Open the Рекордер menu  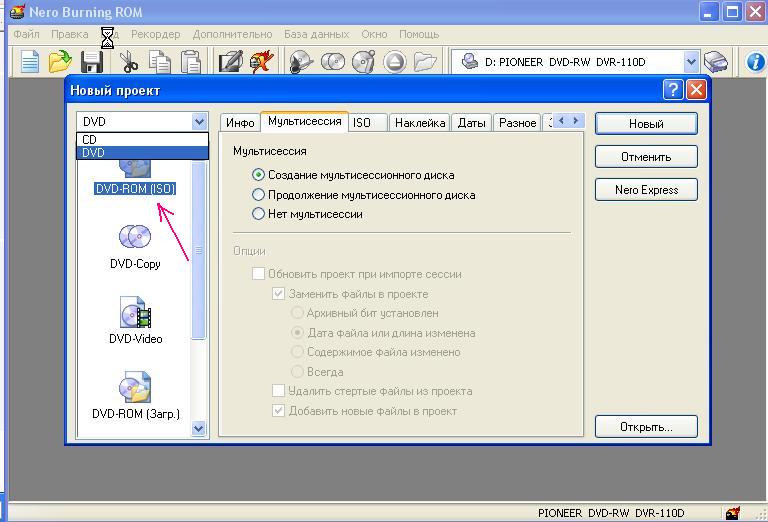155,34
